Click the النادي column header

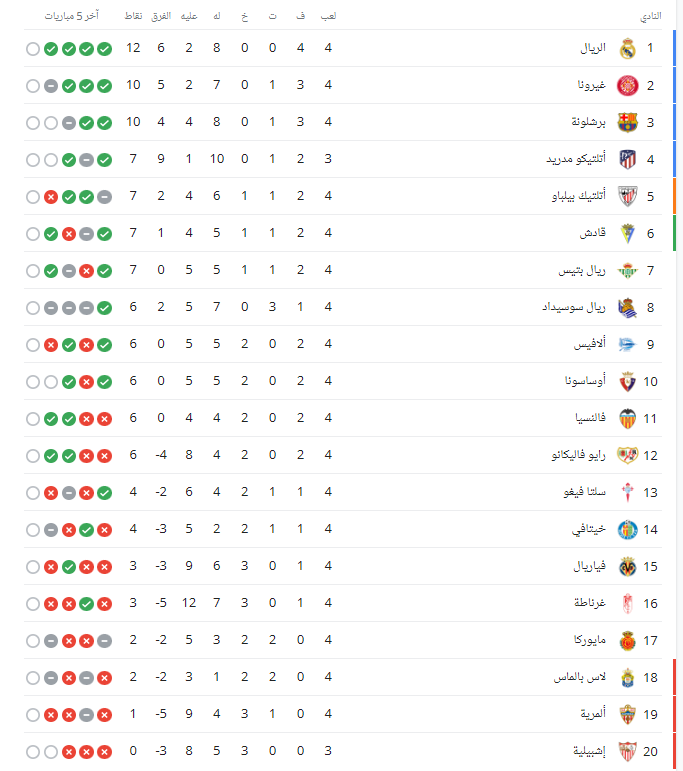pyautogui.click(x=651, y=16)
